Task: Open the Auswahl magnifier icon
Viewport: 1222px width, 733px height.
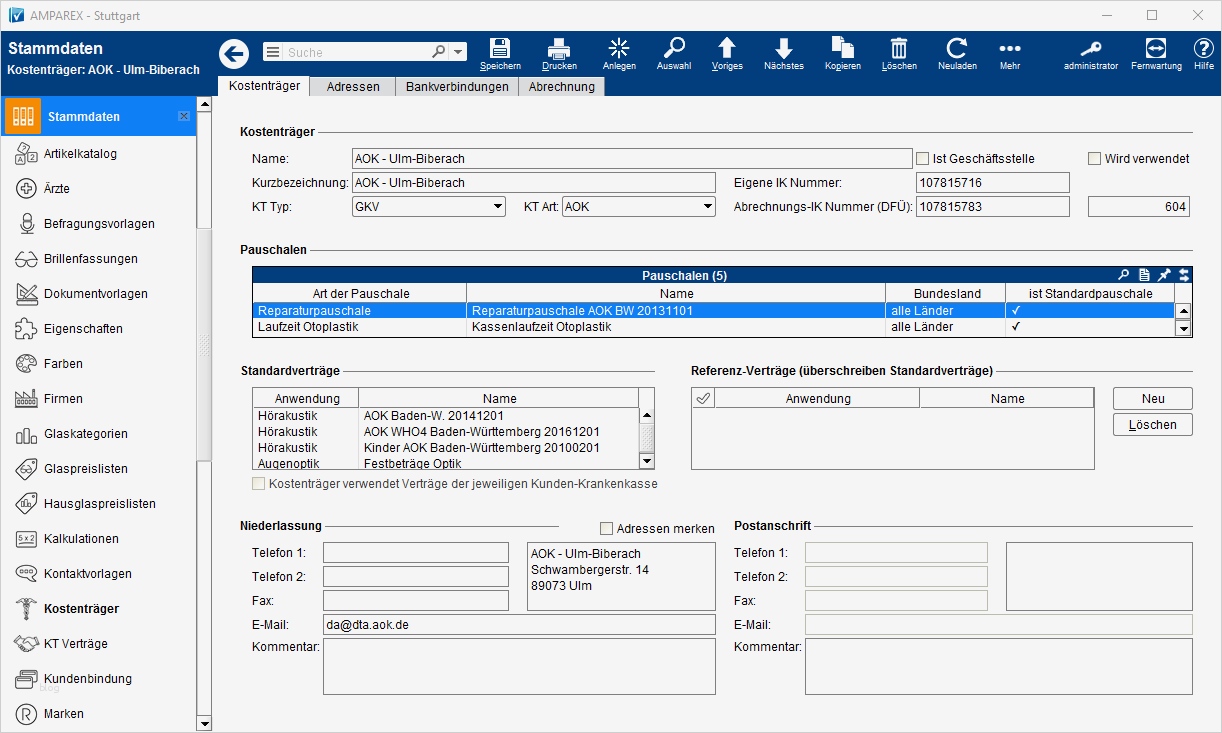Action: [x=674, y=49]
